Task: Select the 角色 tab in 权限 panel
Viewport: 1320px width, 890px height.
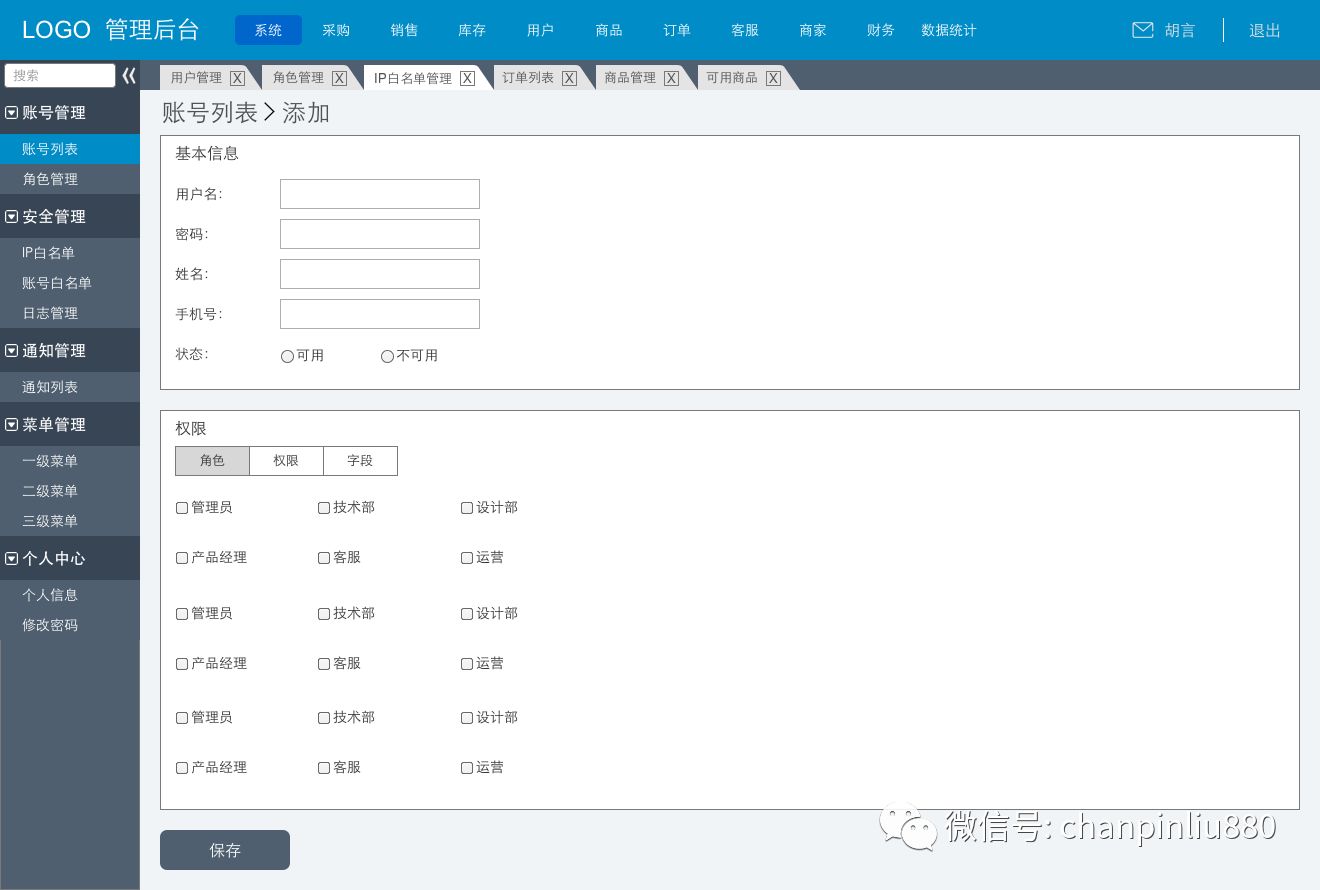Action: point(212,461)
